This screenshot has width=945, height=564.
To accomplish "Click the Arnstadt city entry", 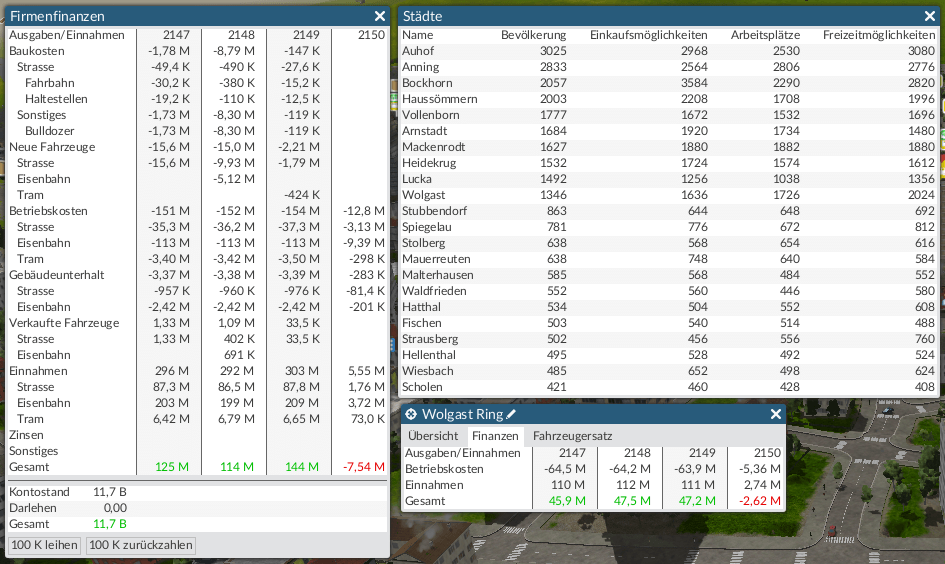I will tap(668, 131).
